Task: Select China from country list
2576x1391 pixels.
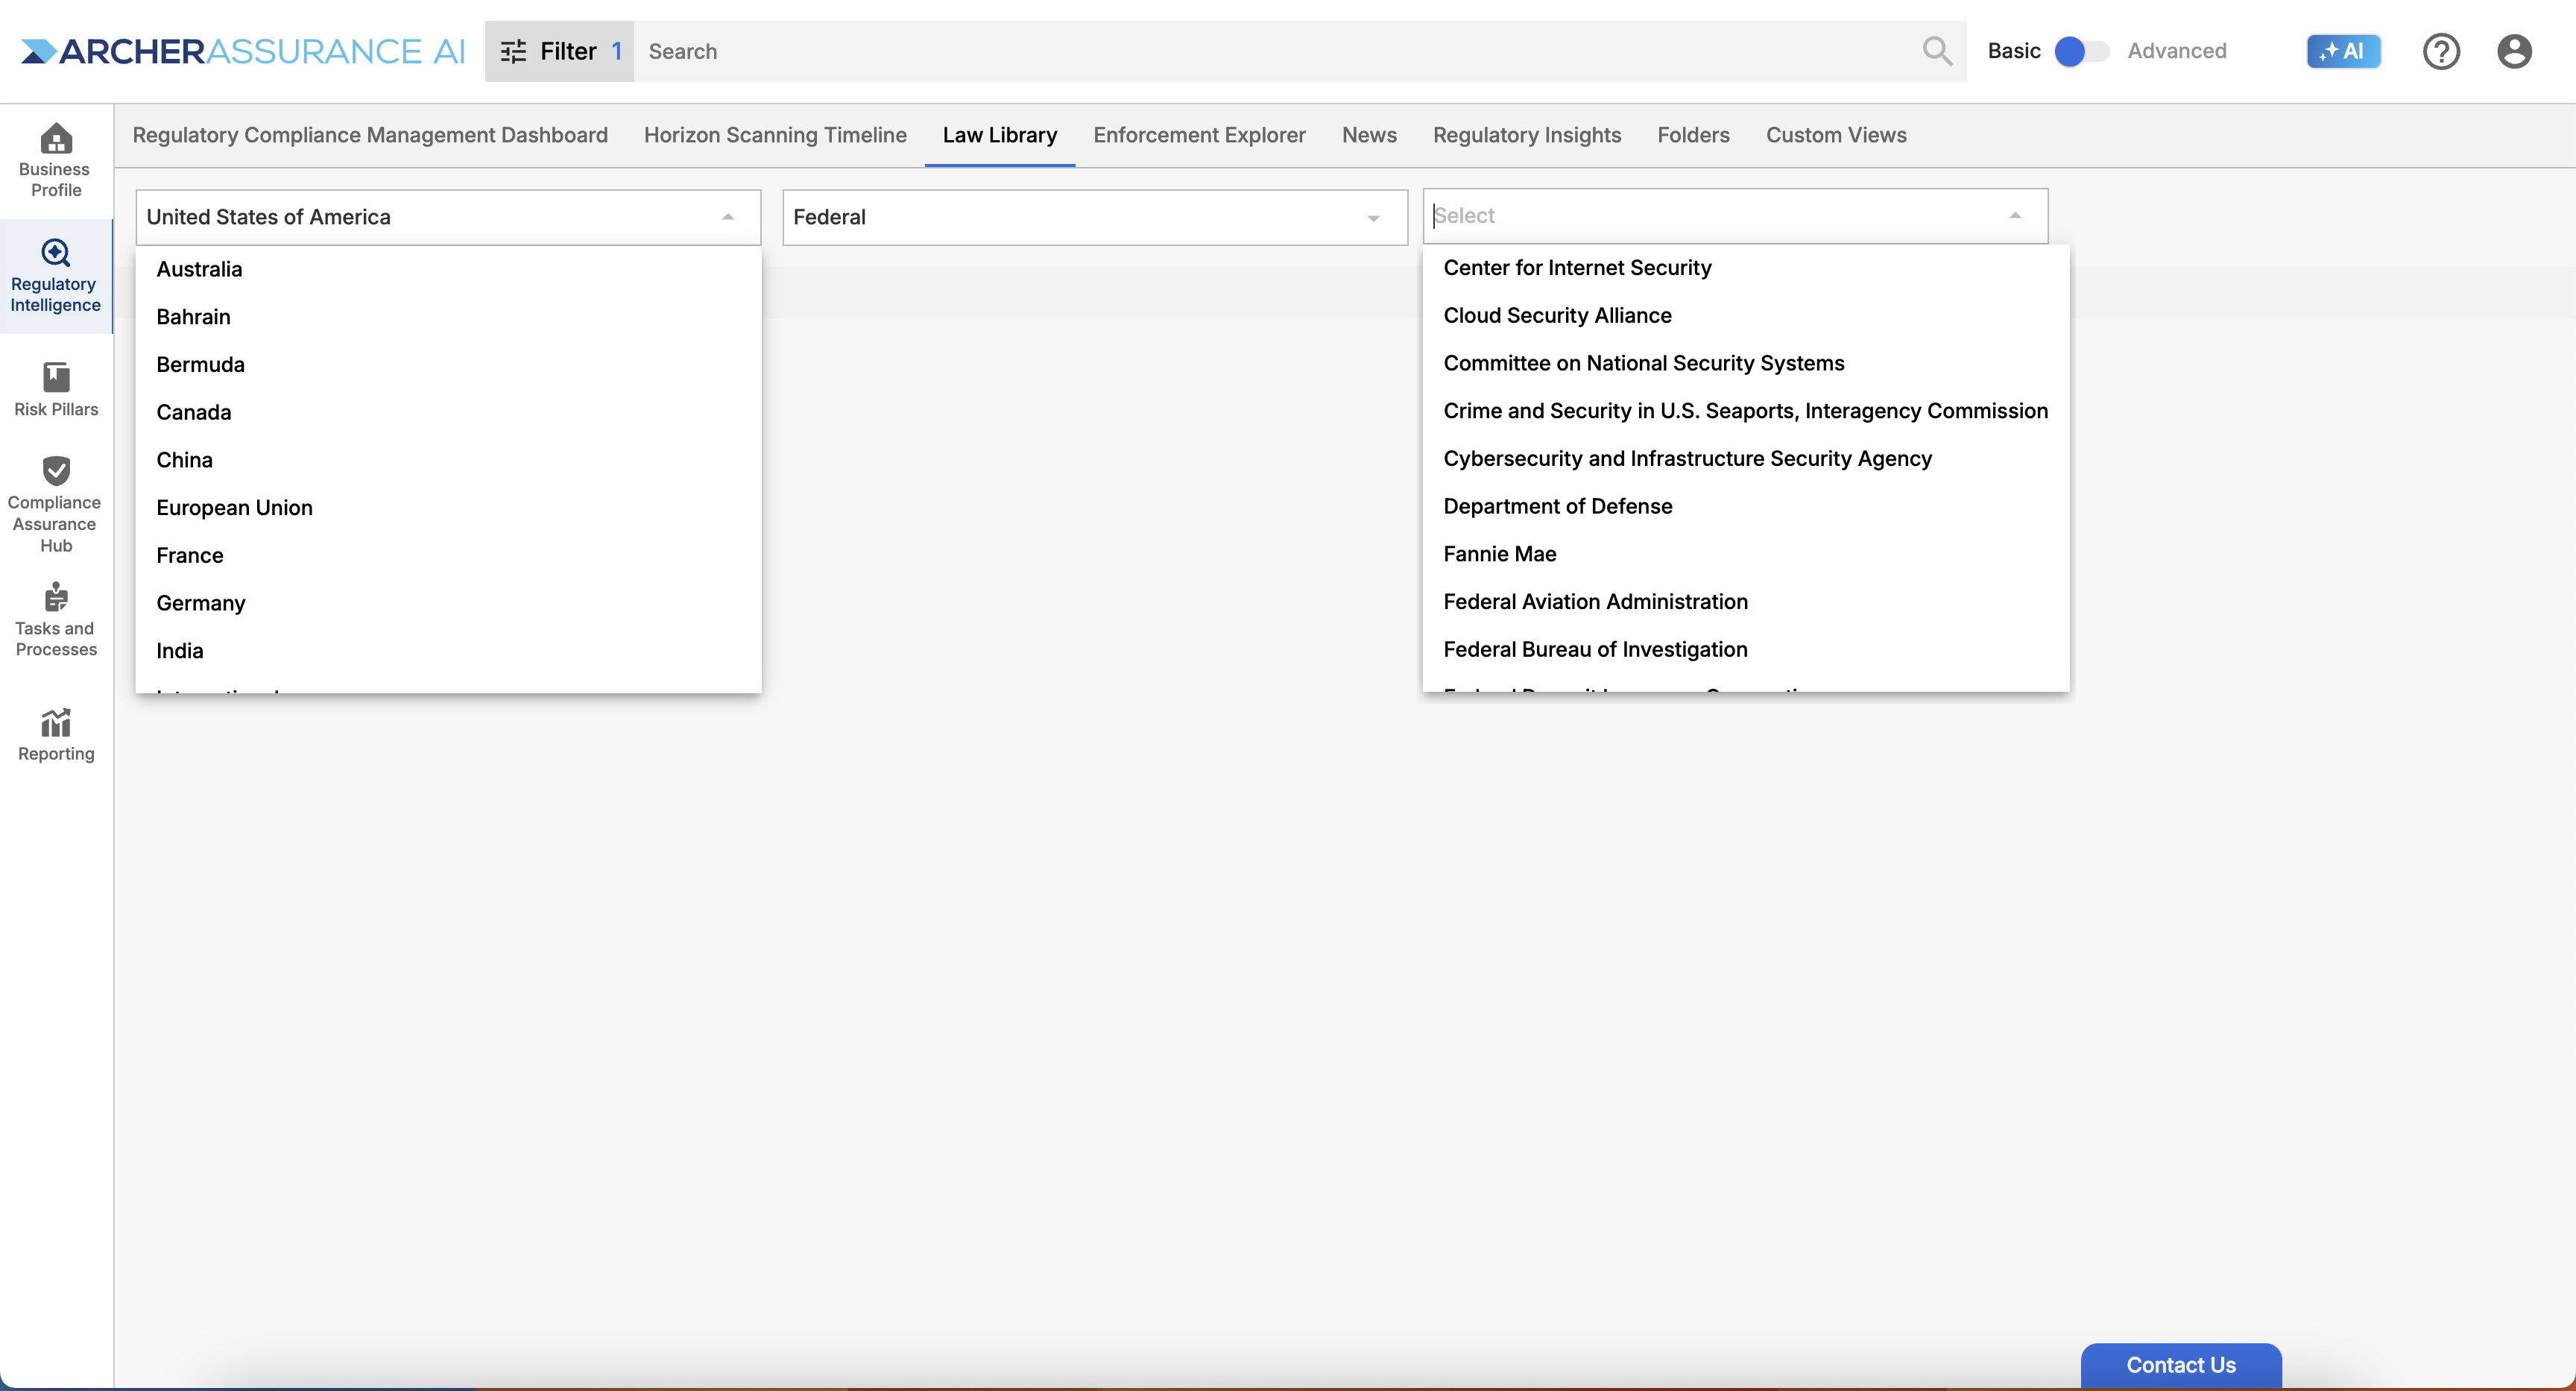Action: point(448,460)
